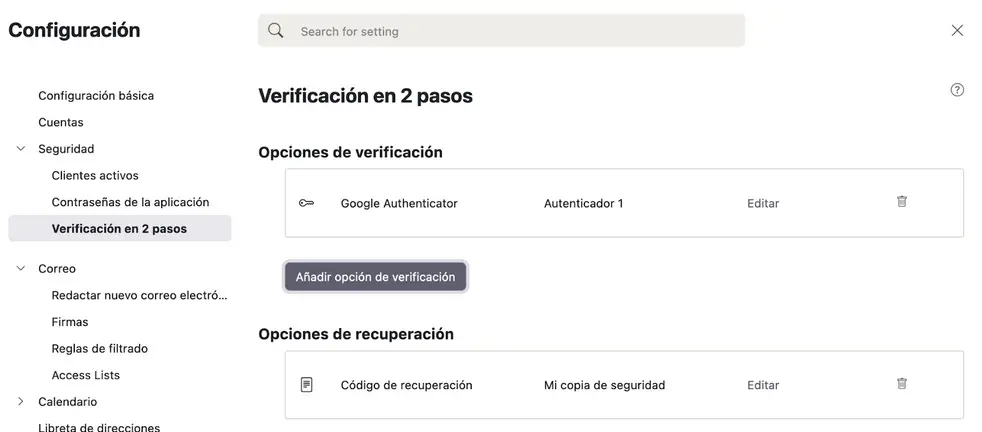Click the document icon beside Código de recuperación
This screenshot has height=432, width=982.
[x=306, y=384]
